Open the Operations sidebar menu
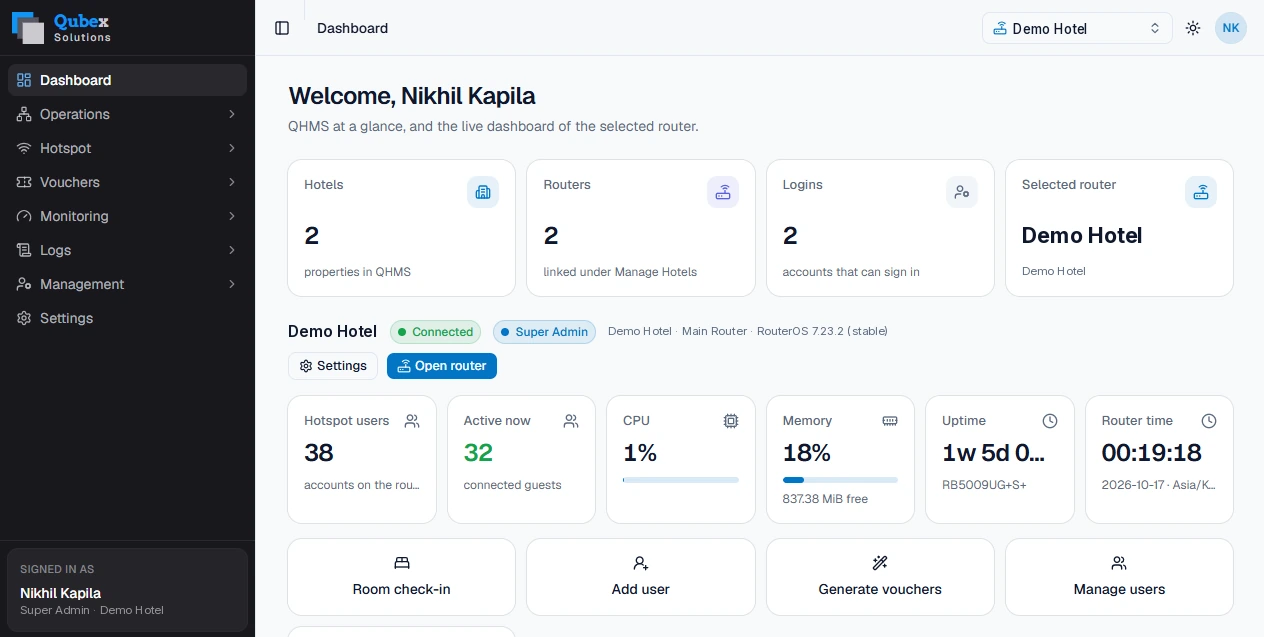Image resolution: width=1264 pixels, height=637 pixels. point(127,114)
